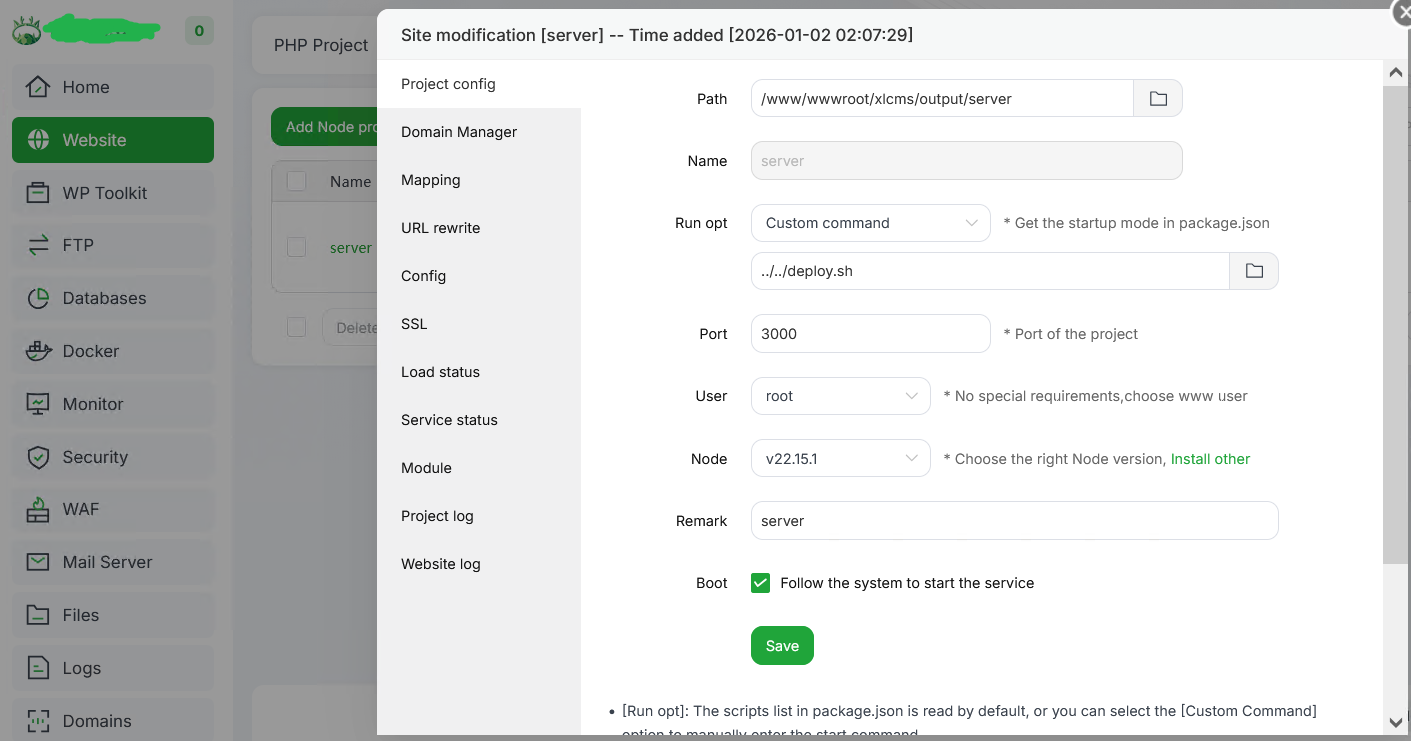Image resolution: width=1411 pixels, height=741 pixels.
Task: Click folder icon beside deploy.sh command field
Action: click(x=1254, y=271)
